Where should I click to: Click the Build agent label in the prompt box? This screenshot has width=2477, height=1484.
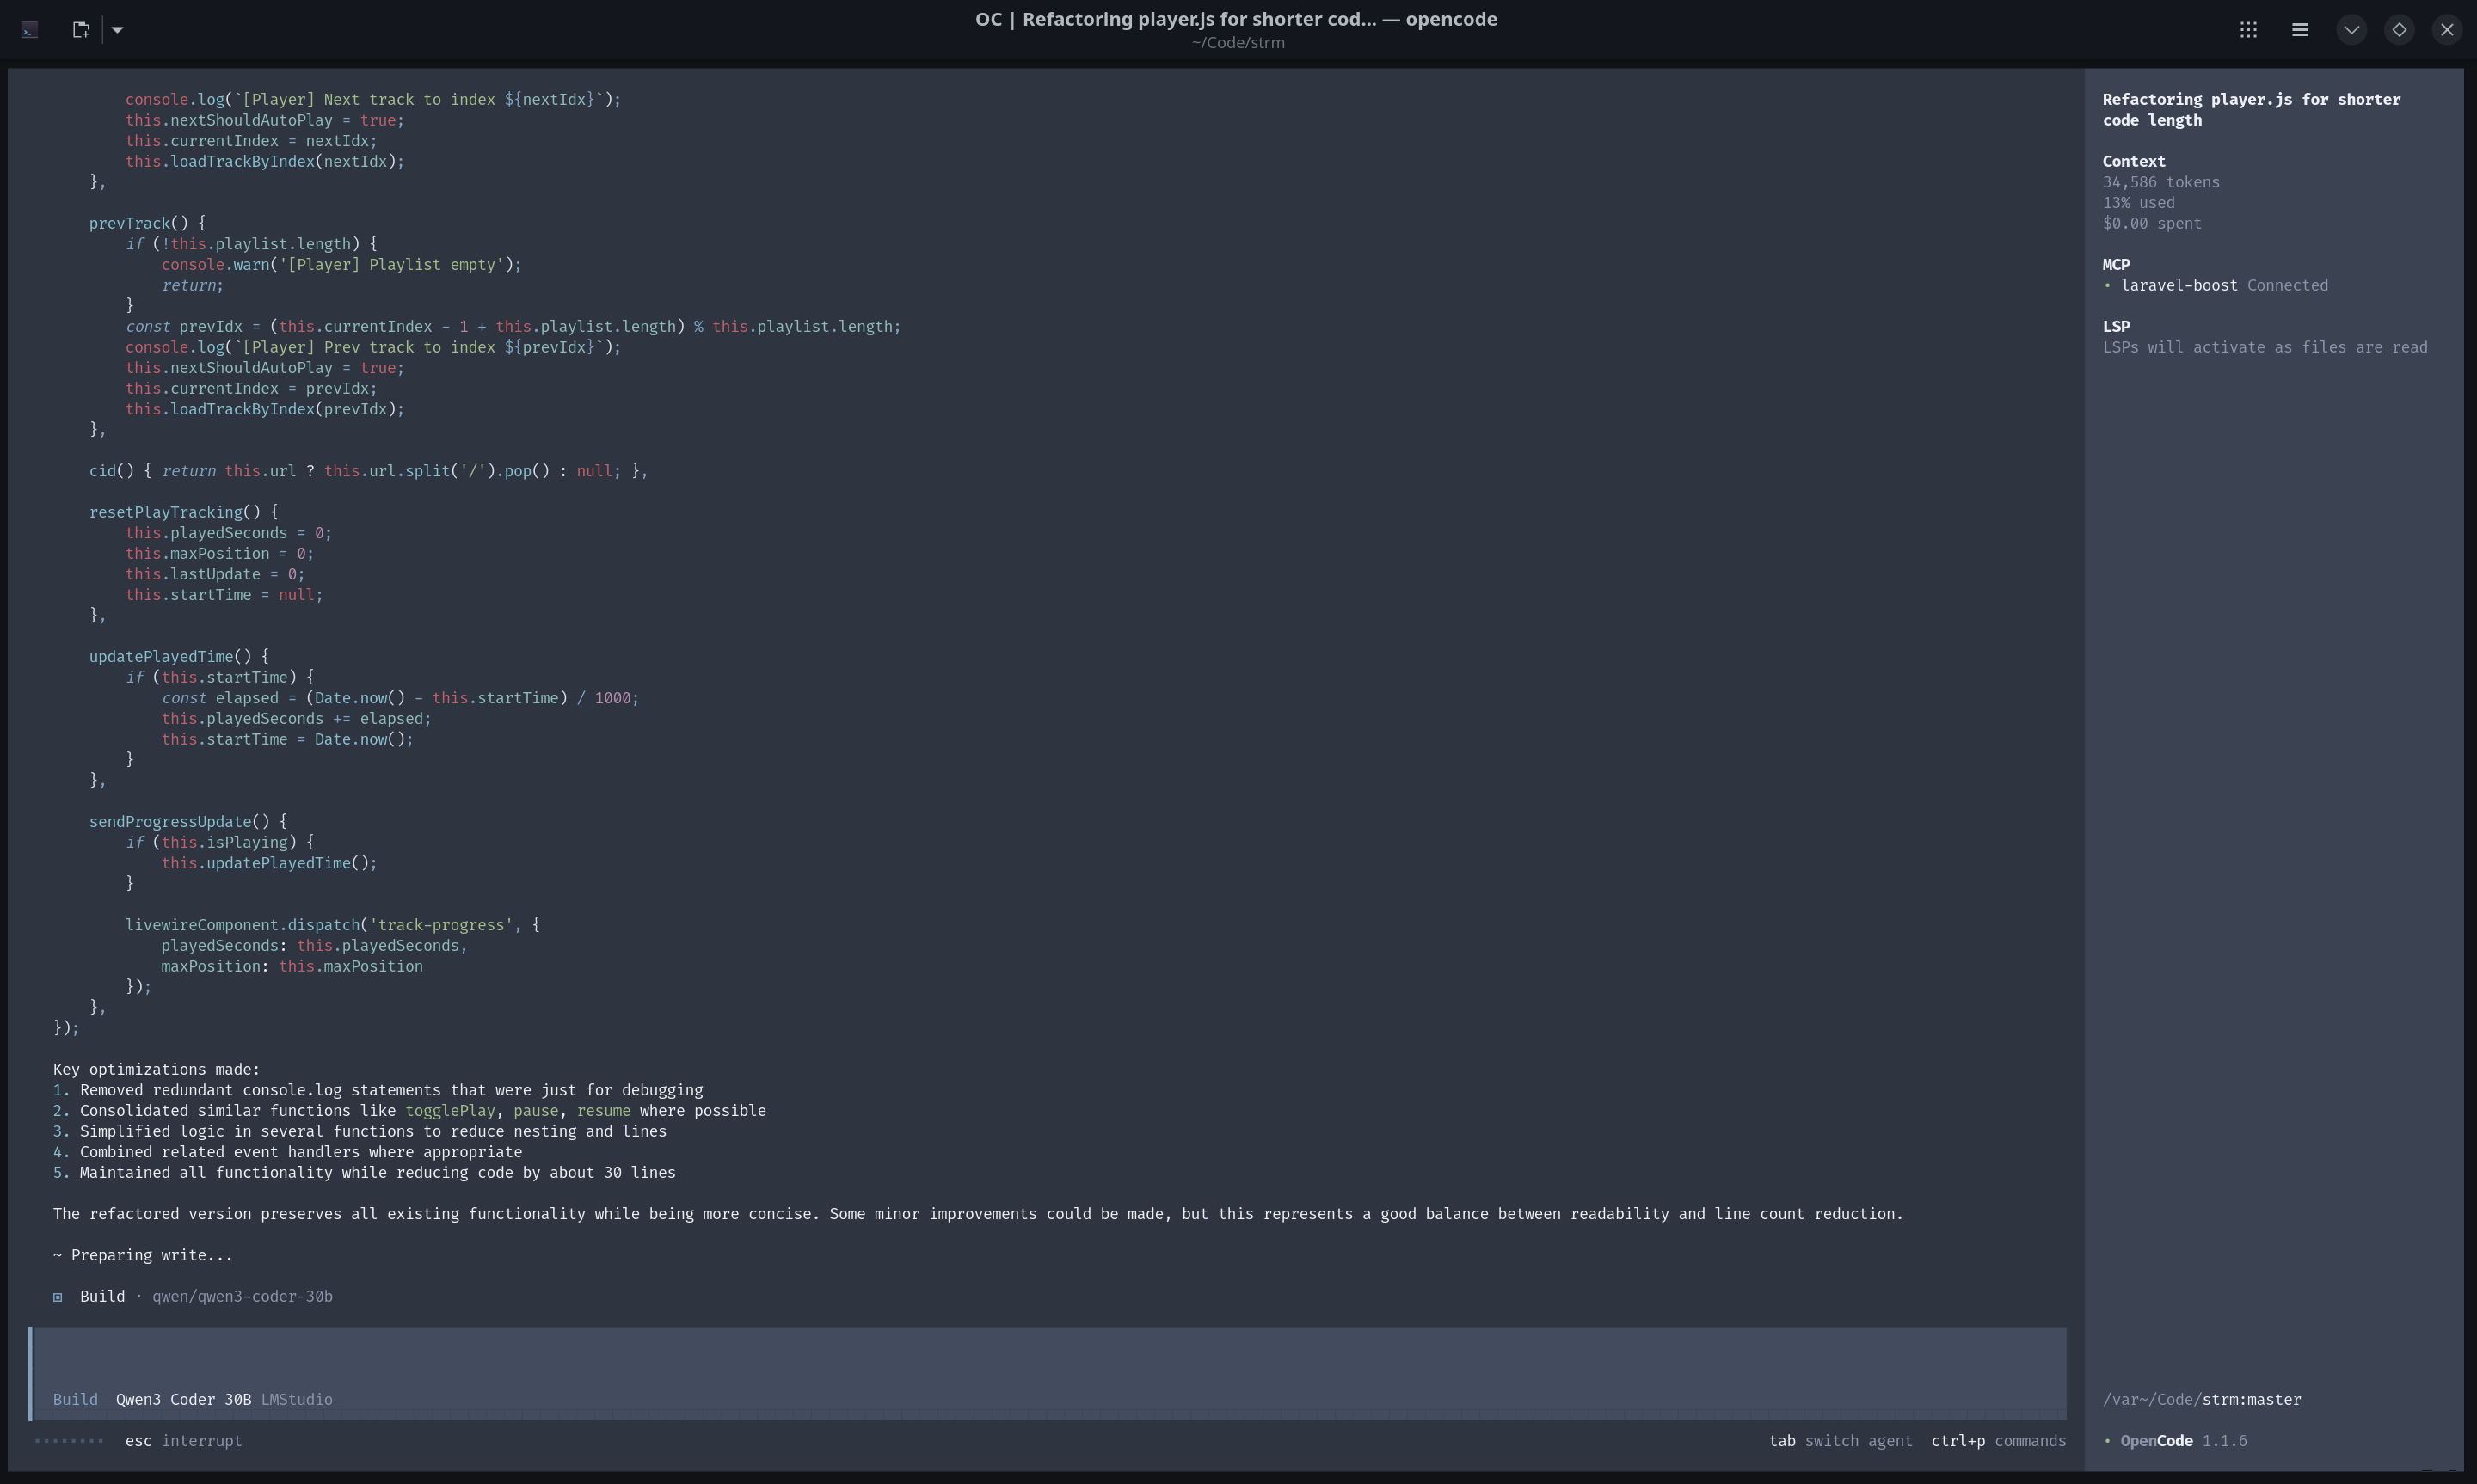click(75, 1399)
